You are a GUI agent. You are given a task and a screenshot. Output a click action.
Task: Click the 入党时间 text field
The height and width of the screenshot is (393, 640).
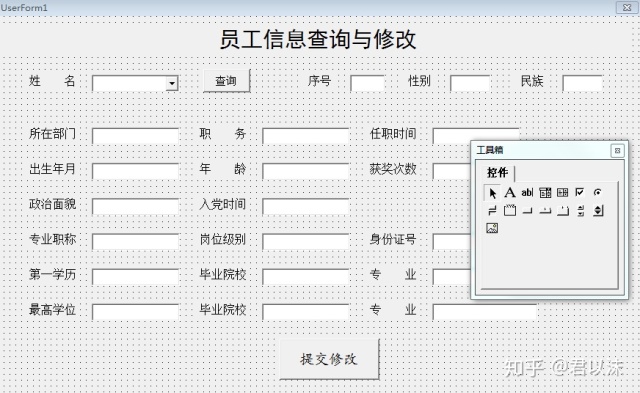[x=305, y=206]
